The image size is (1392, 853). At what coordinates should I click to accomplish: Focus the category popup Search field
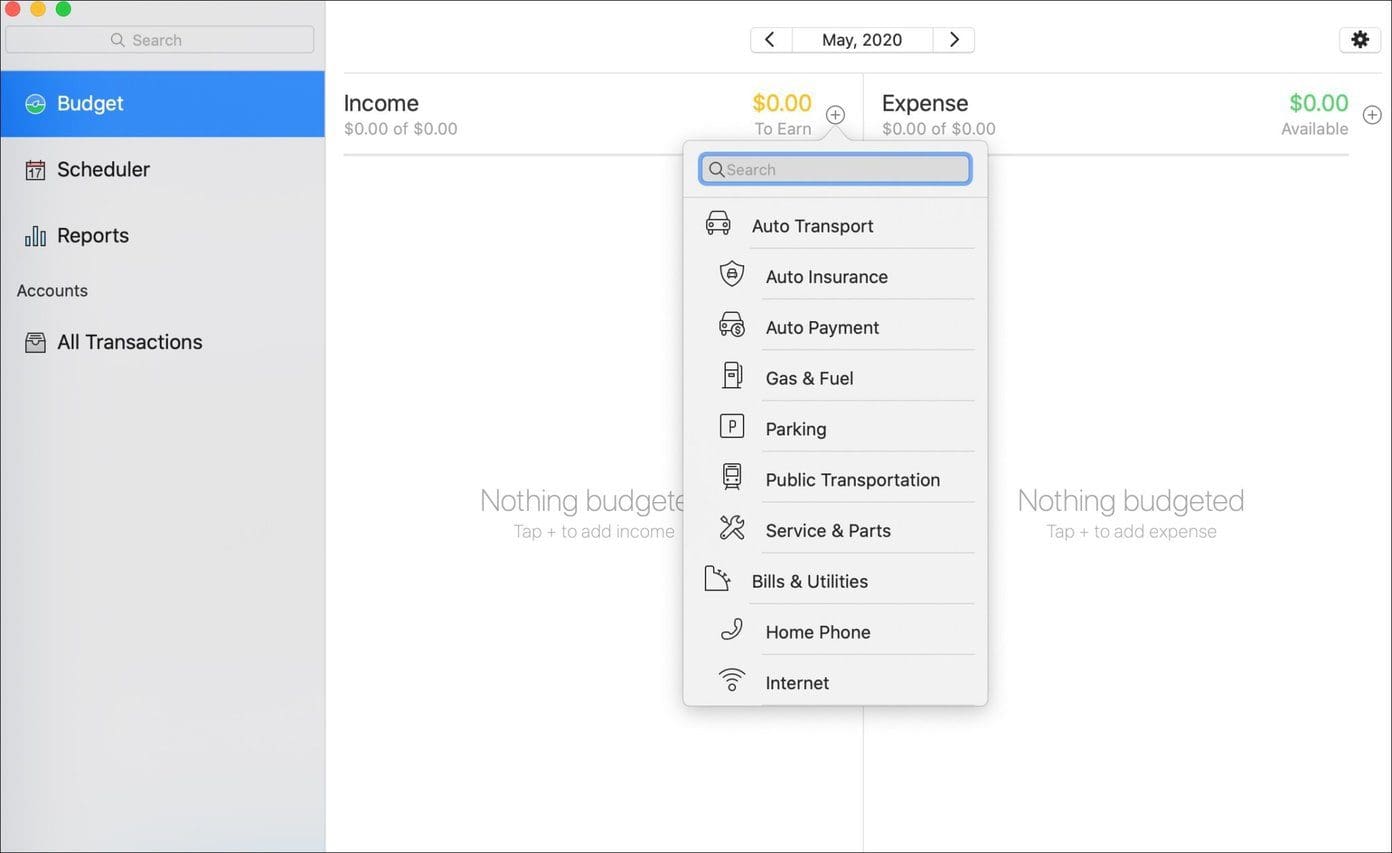pos(835,169)
